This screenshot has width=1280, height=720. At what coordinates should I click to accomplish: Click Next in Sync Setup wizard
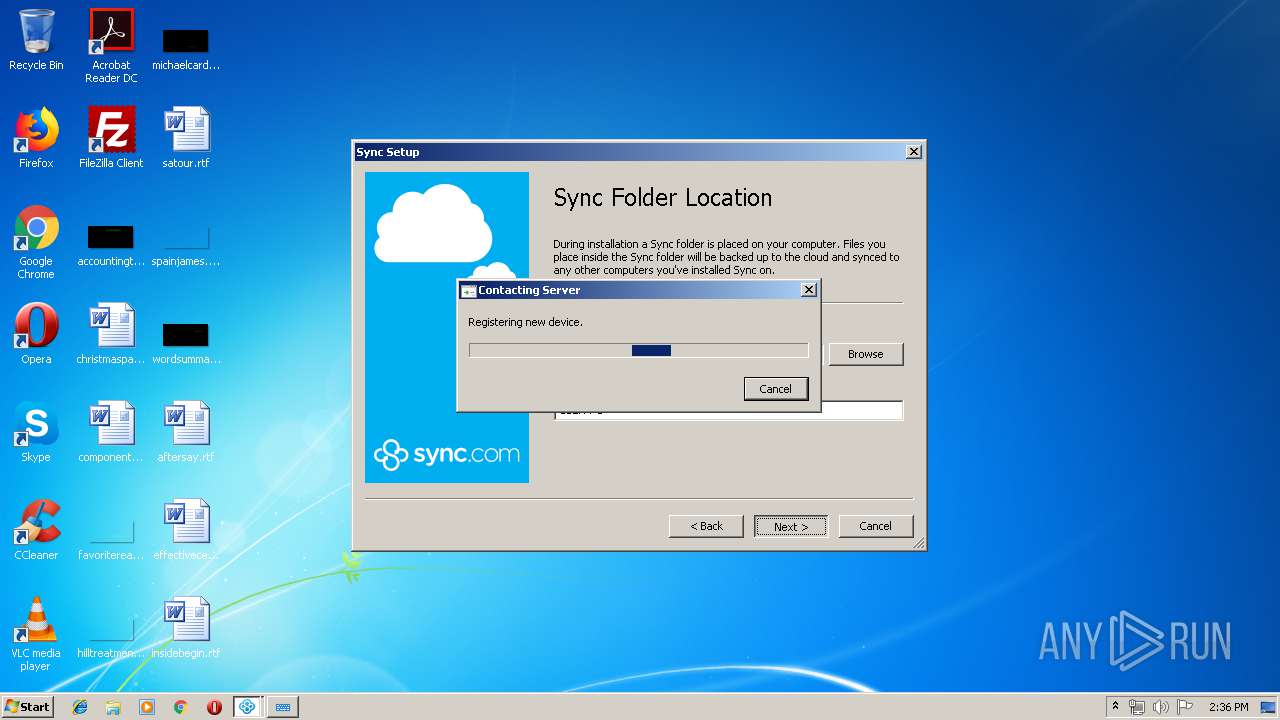(x=791, y=526)
